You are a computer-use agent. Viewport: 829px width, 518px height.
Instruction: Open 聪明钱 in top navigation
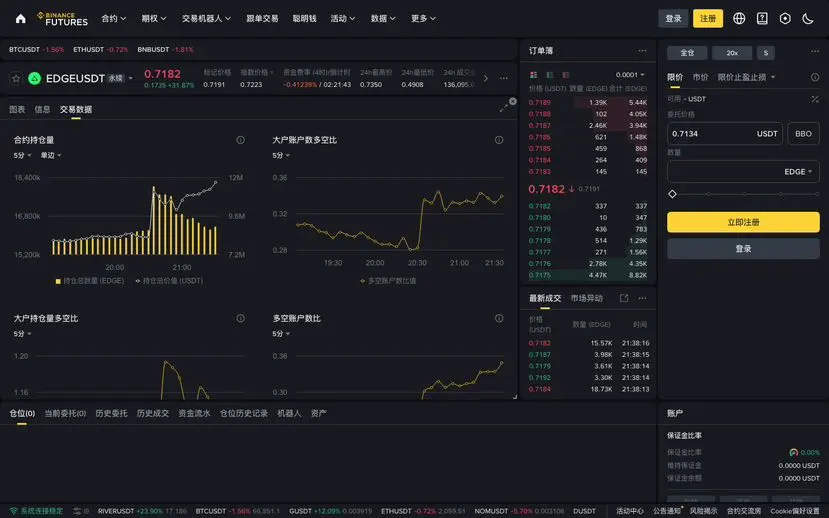click(x=305, y=18)
